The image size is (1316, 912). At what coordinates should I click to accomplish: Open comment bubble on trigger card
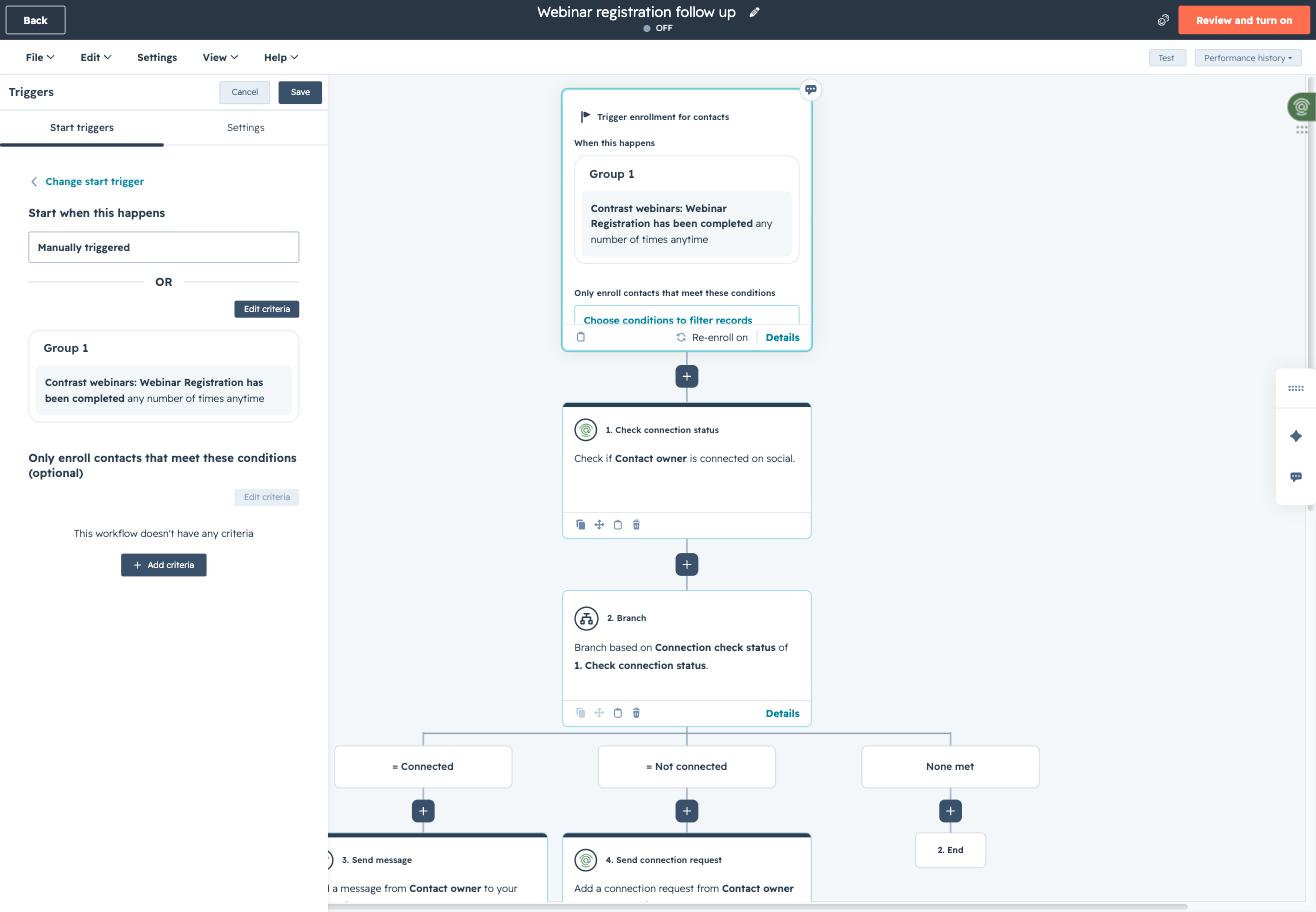click(811, 89)
